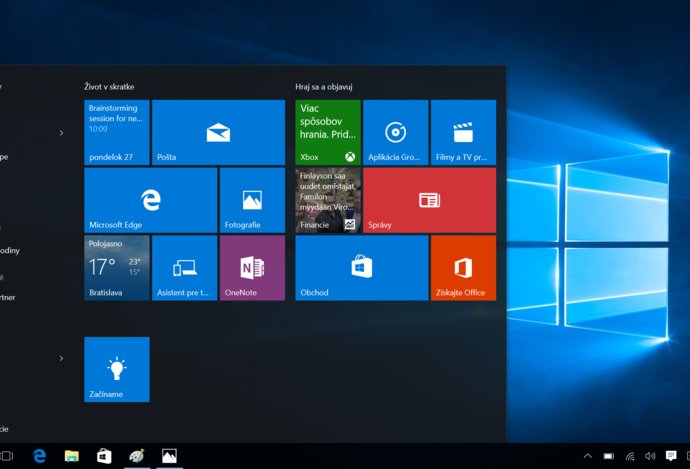Show hidden system tray icons
690x469 pixels.
pos(587,456)
